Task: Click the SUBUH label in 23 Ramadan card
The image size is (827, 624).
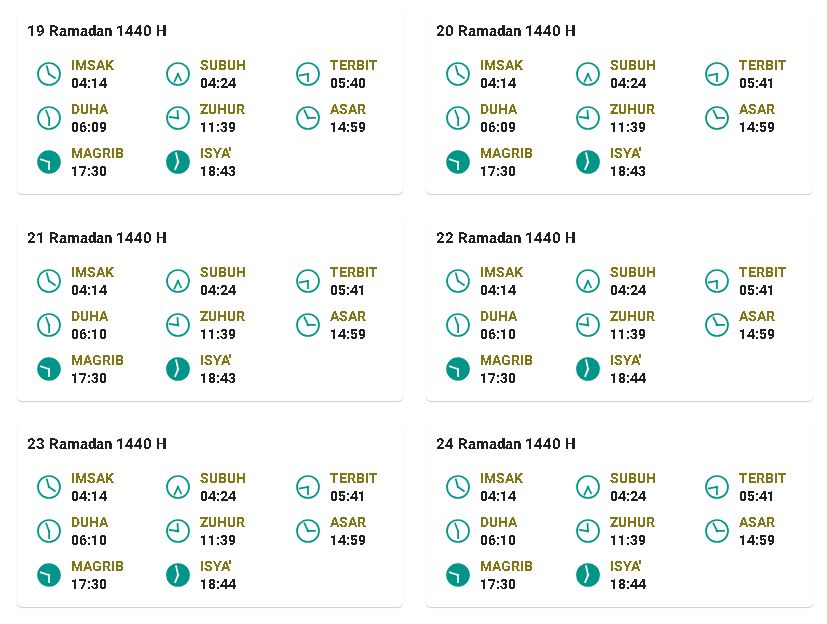Action: point(223,478)
